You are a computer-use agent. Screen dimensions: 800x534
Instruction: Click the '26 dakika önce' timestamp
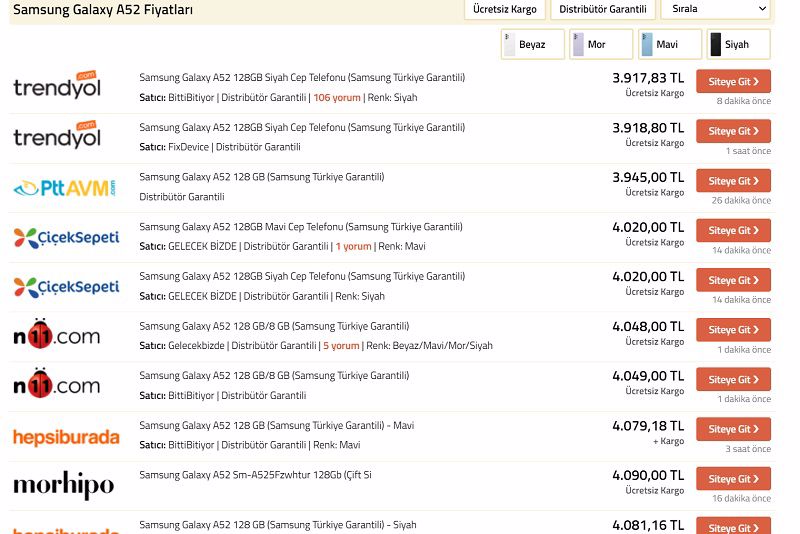[741, 200]
